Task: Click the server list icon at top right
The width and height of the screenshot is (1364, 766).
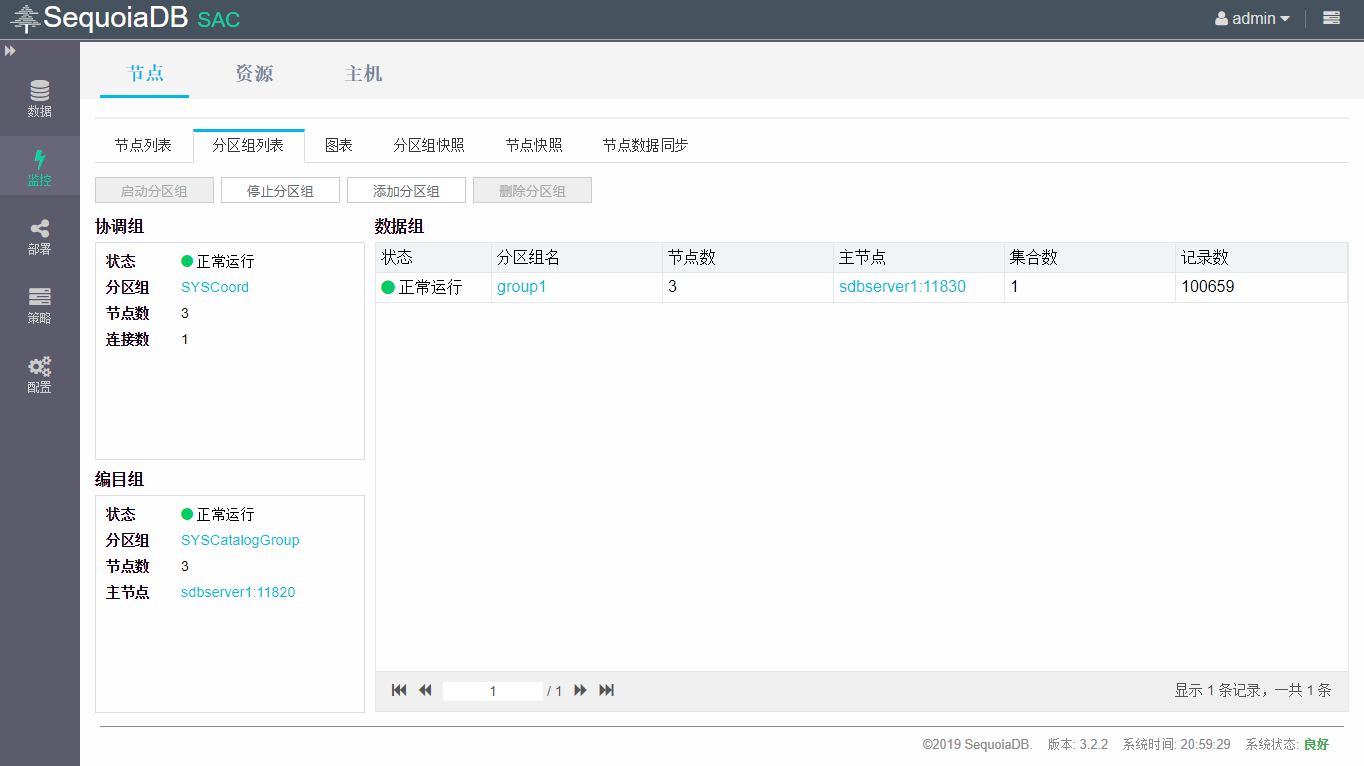Action: point(1331,18)
